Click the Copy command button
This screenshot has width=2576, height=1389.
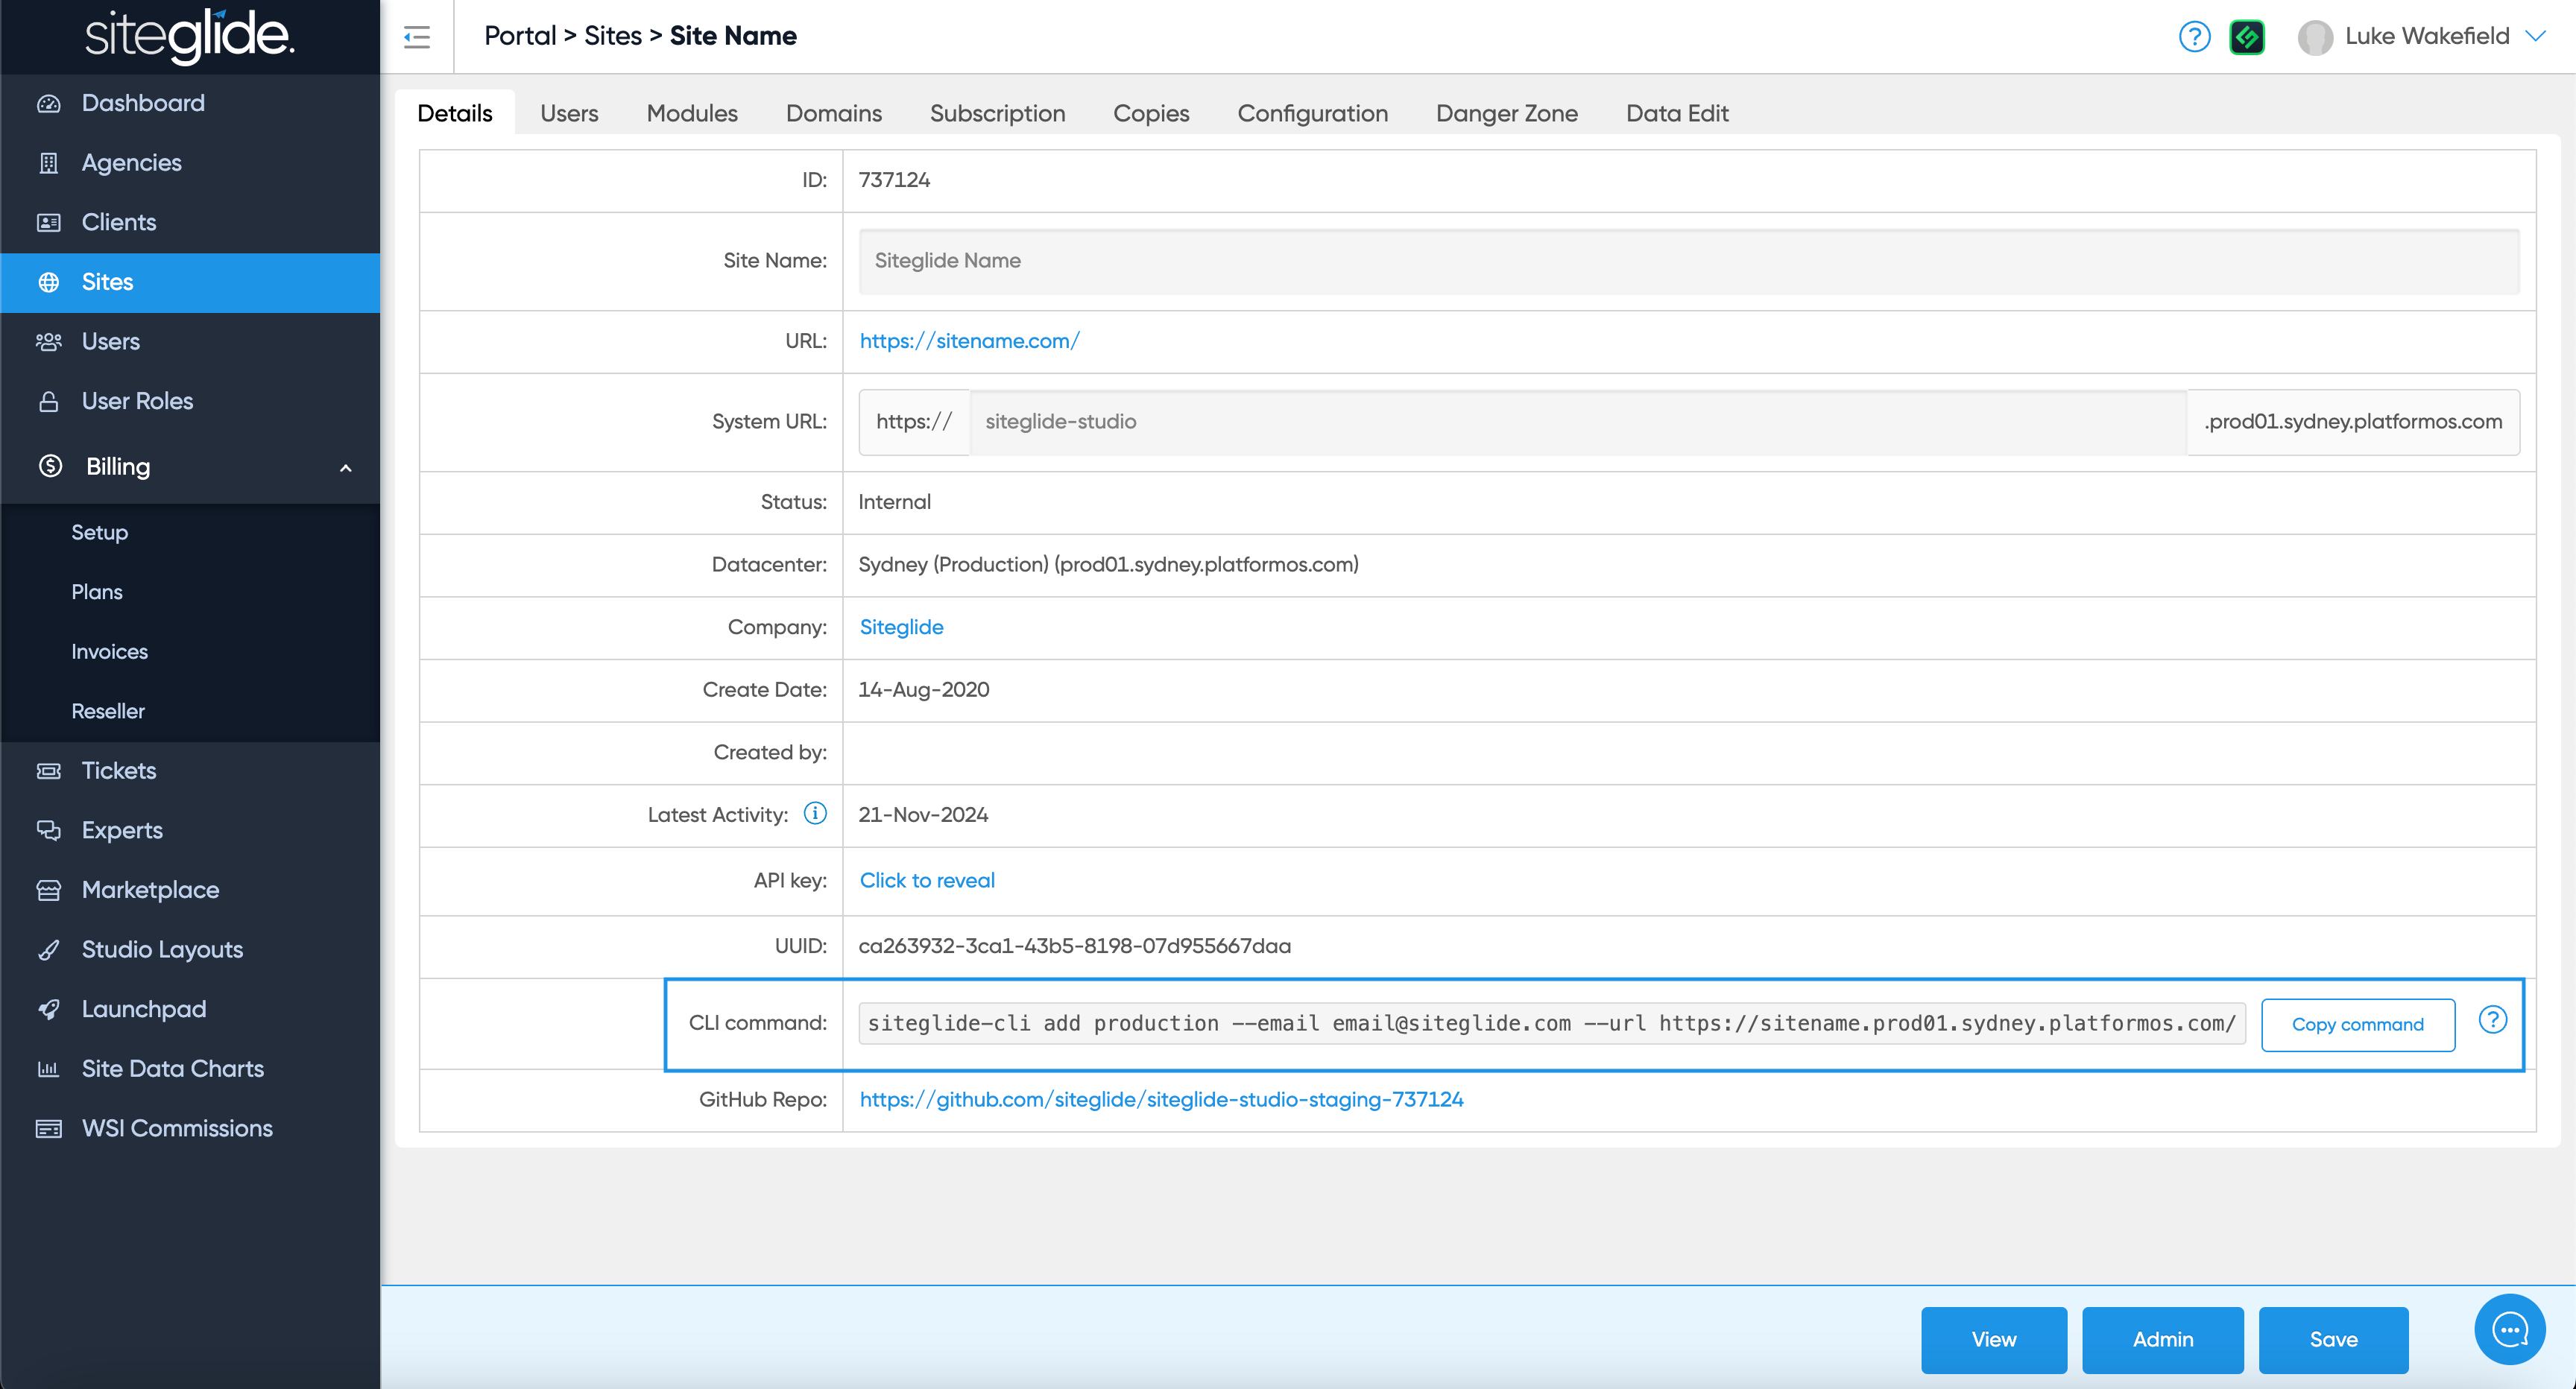[2357, 1024]
